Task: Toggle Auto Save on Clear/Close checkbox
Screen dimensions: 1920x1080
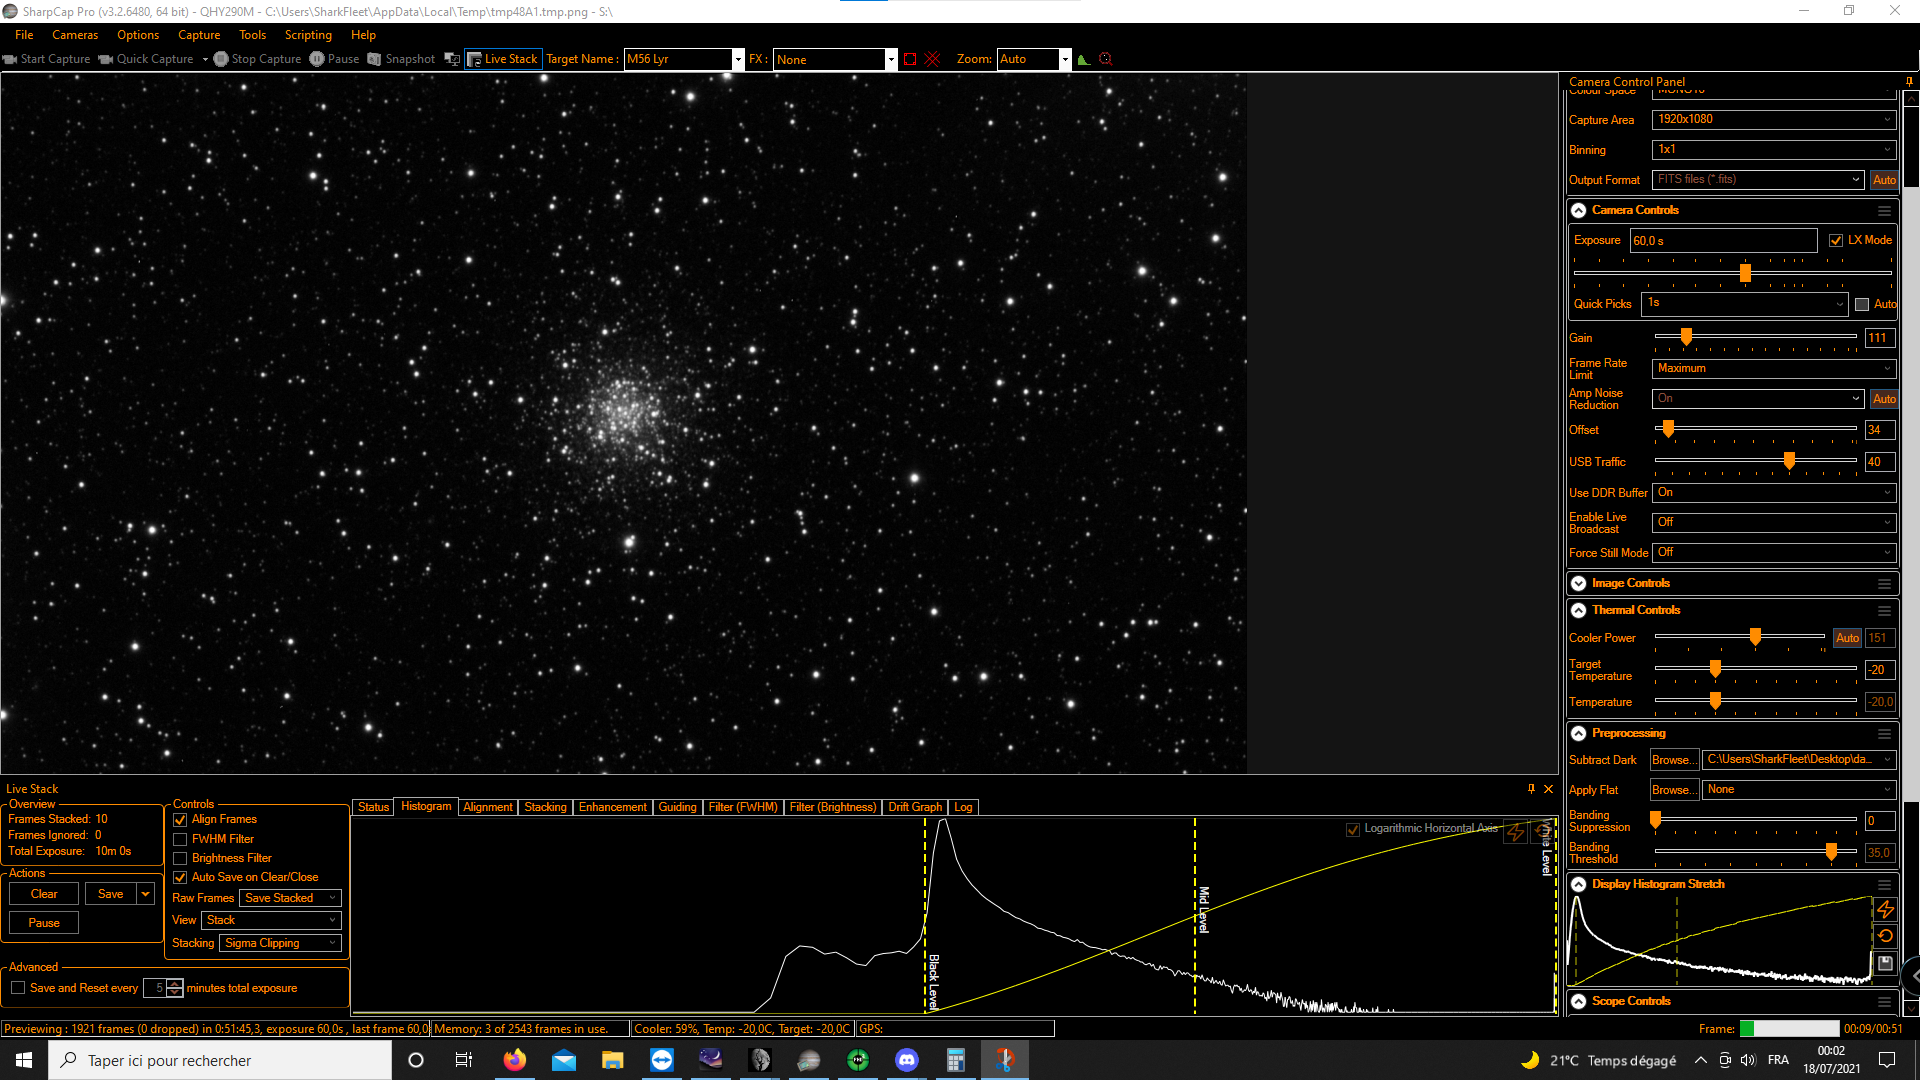Action: coord(180,877)
